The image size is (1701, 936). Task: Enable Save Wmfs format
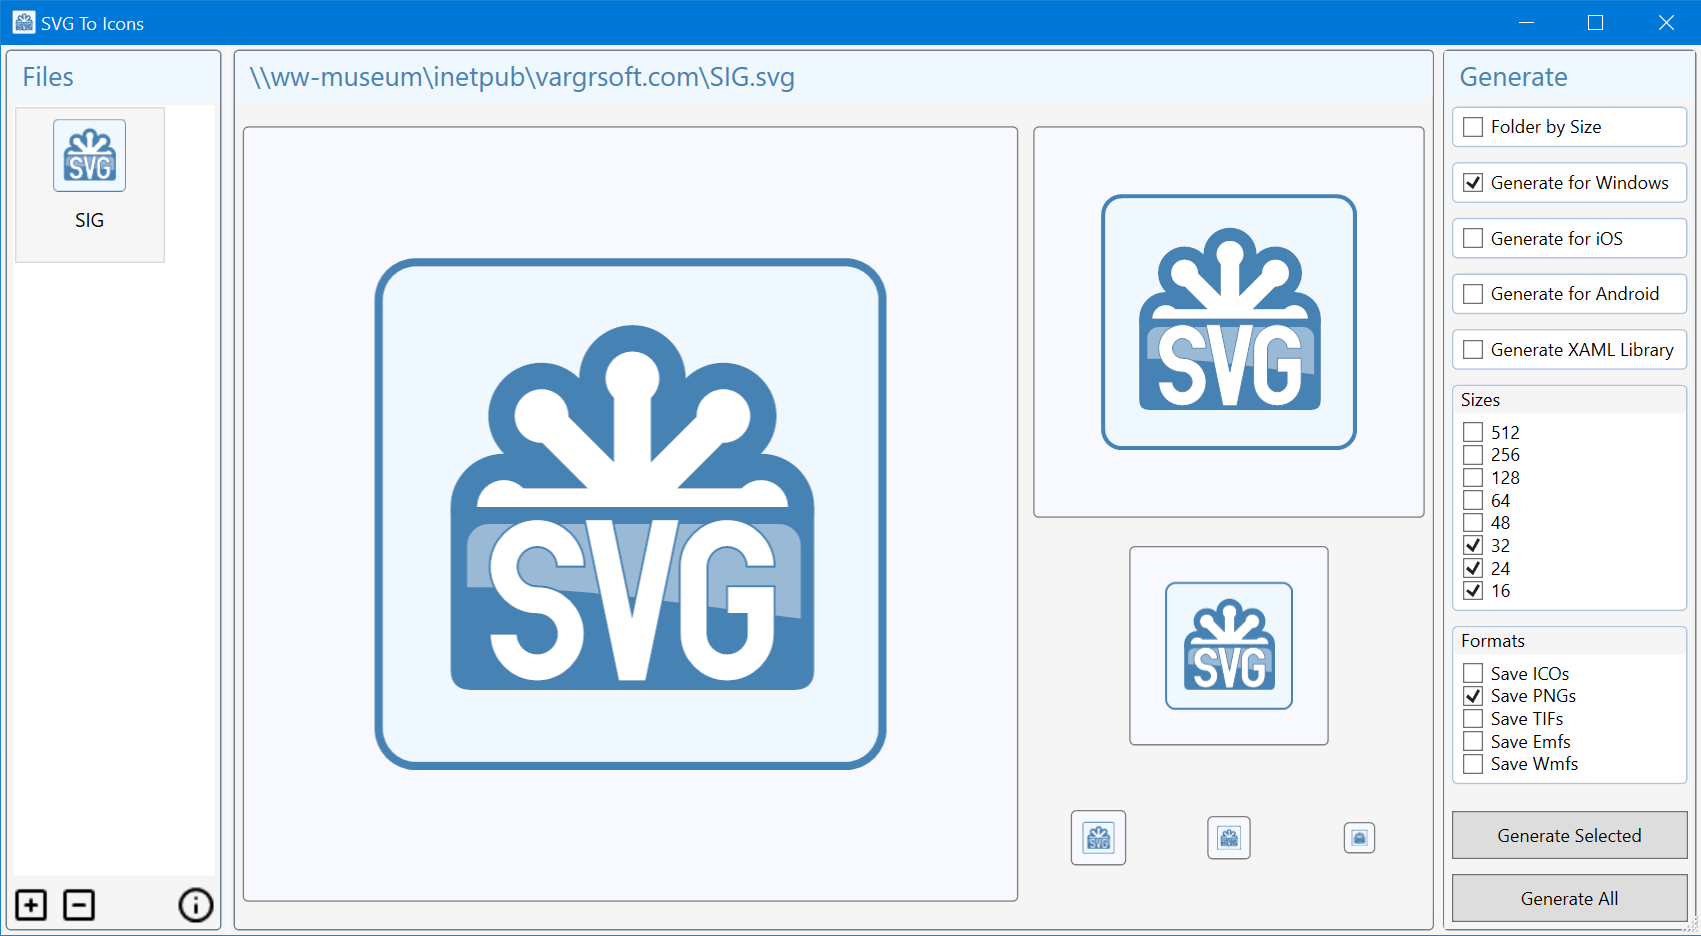1473,764
